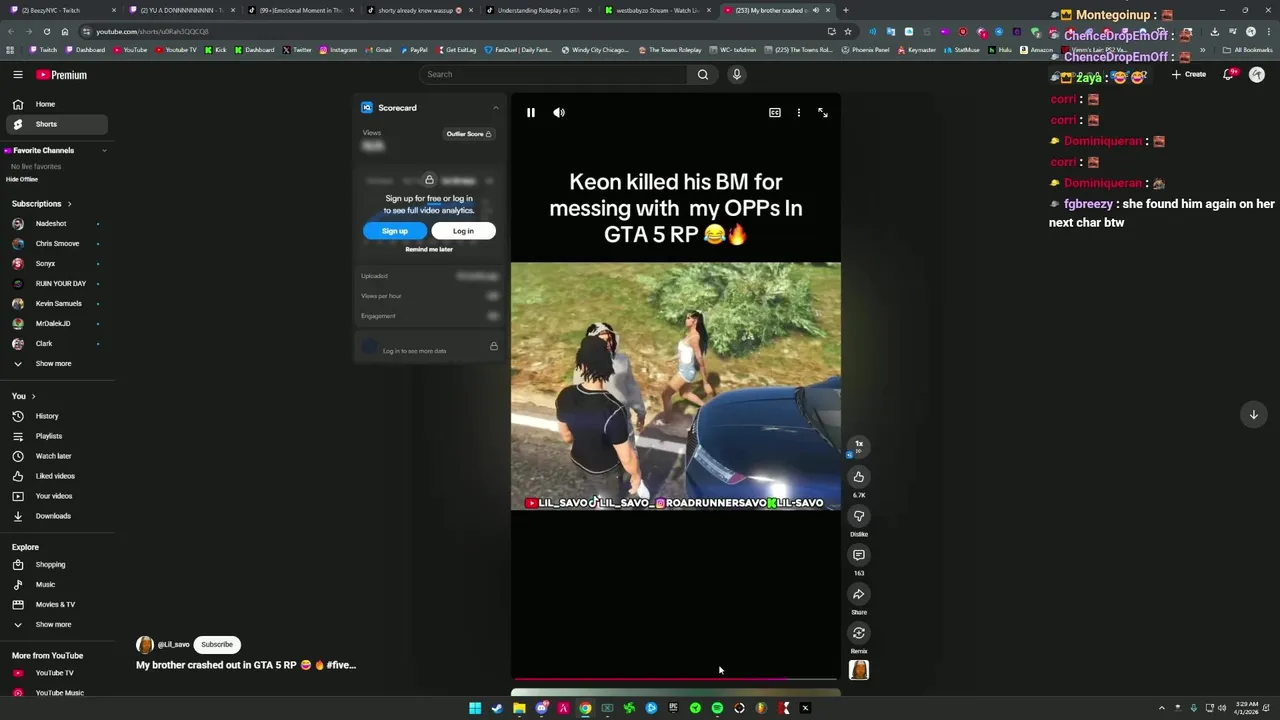Open YouTube TV under More from YouTube

click(55, 673)
